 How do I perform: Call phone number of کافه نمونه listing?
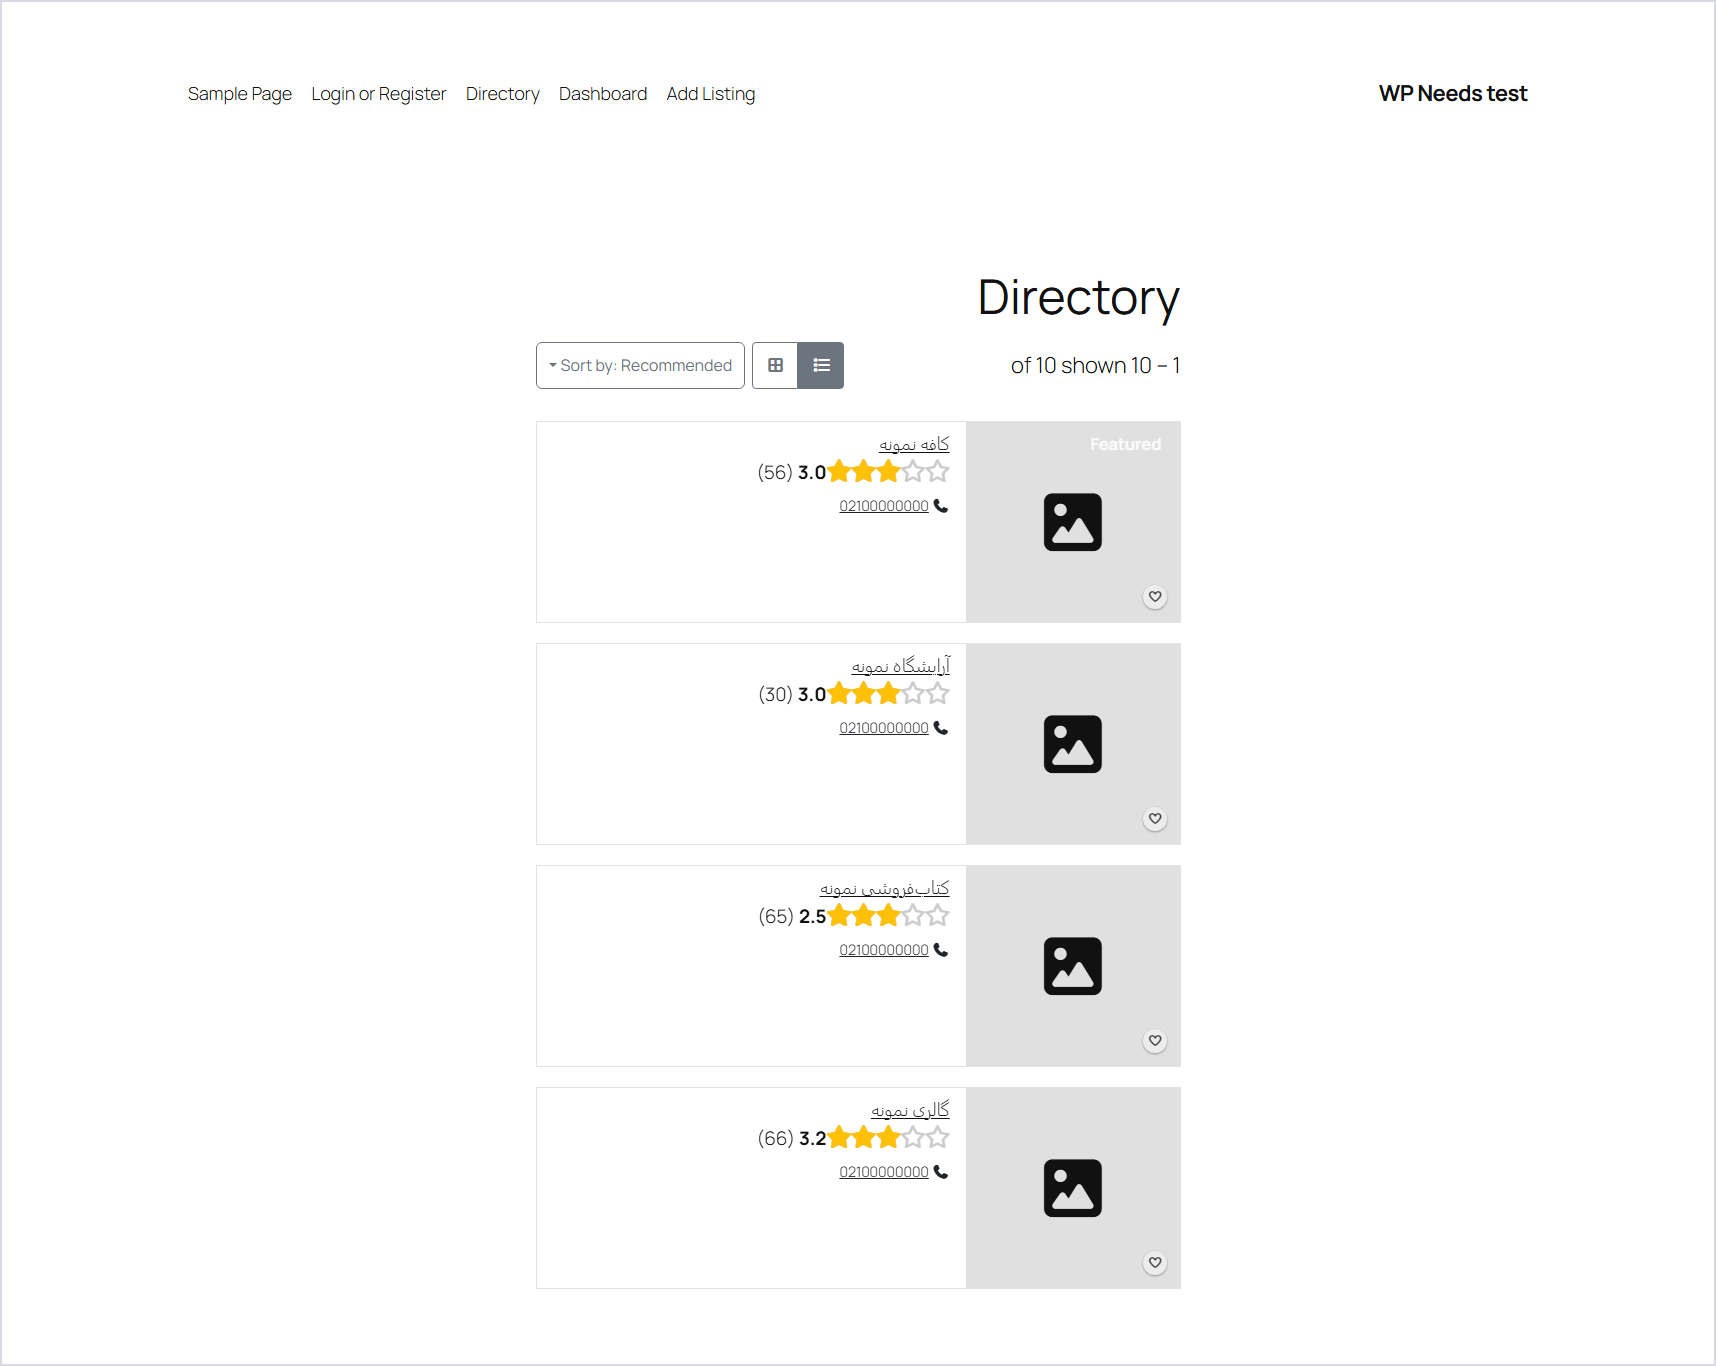coord(884,506)
